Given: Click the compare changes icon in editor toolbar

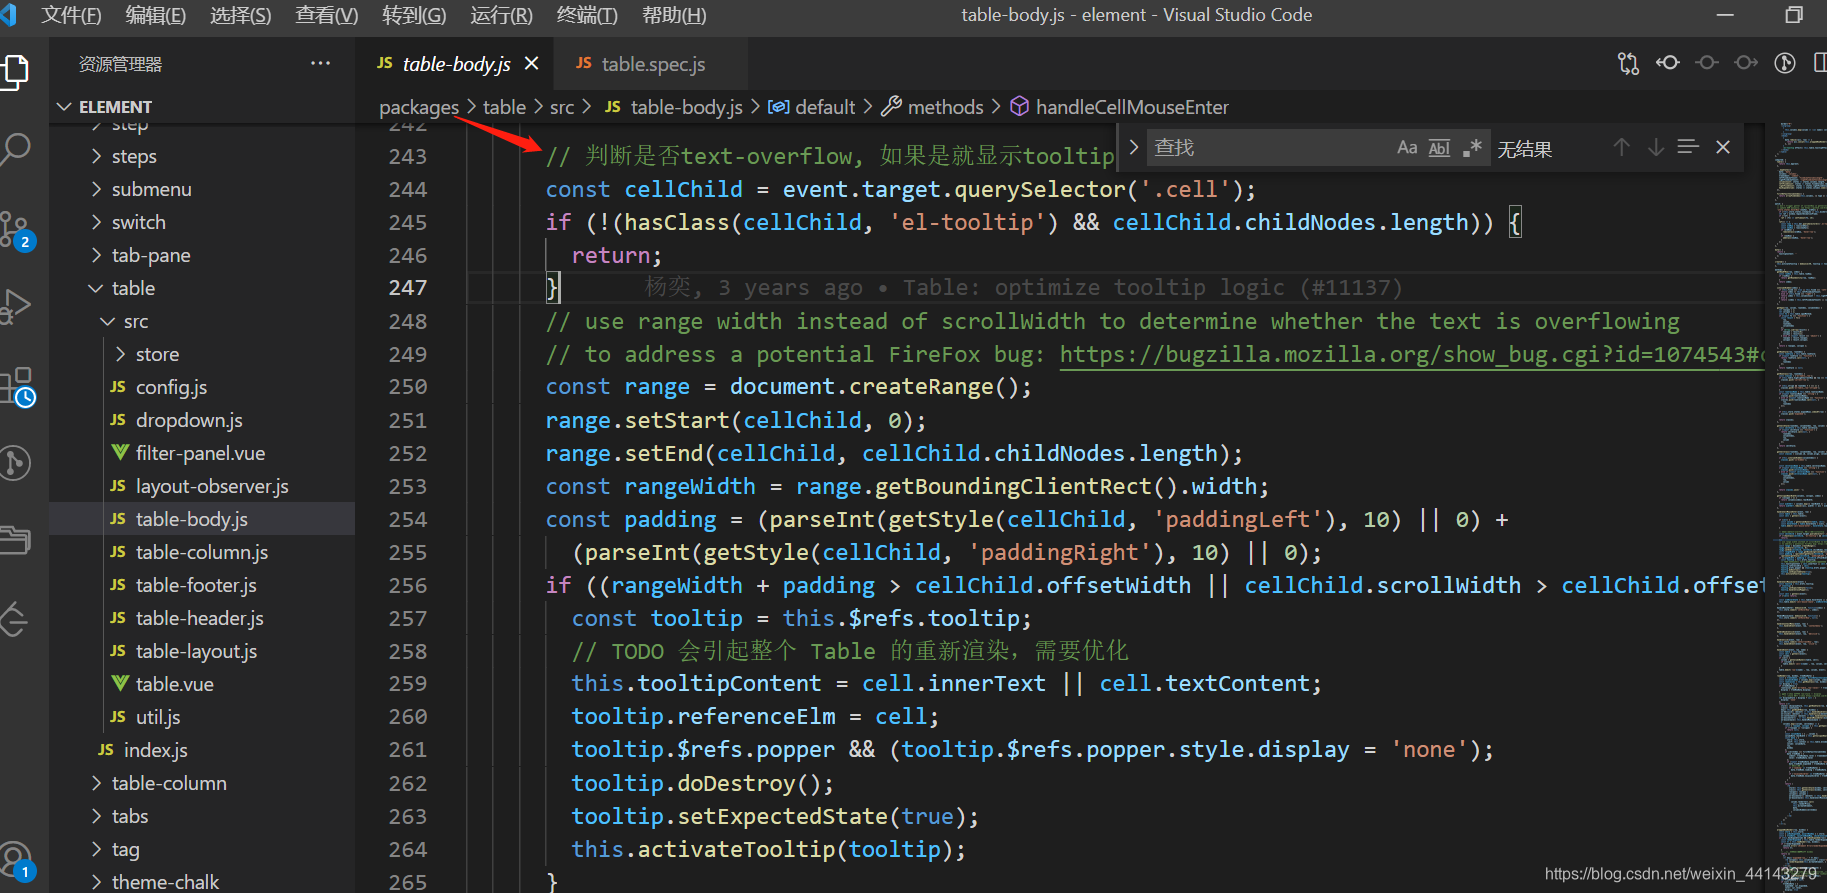Looking at the screenshot, I should (x=1628, y=63).
